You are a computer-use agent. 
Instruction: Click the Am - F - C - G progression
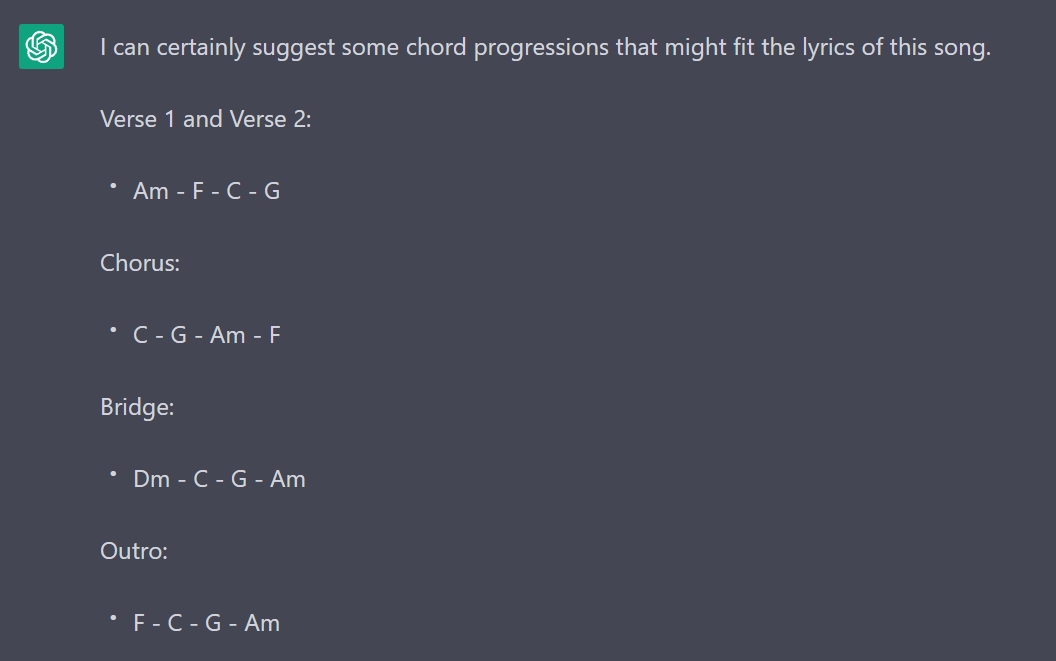[206, 191]
